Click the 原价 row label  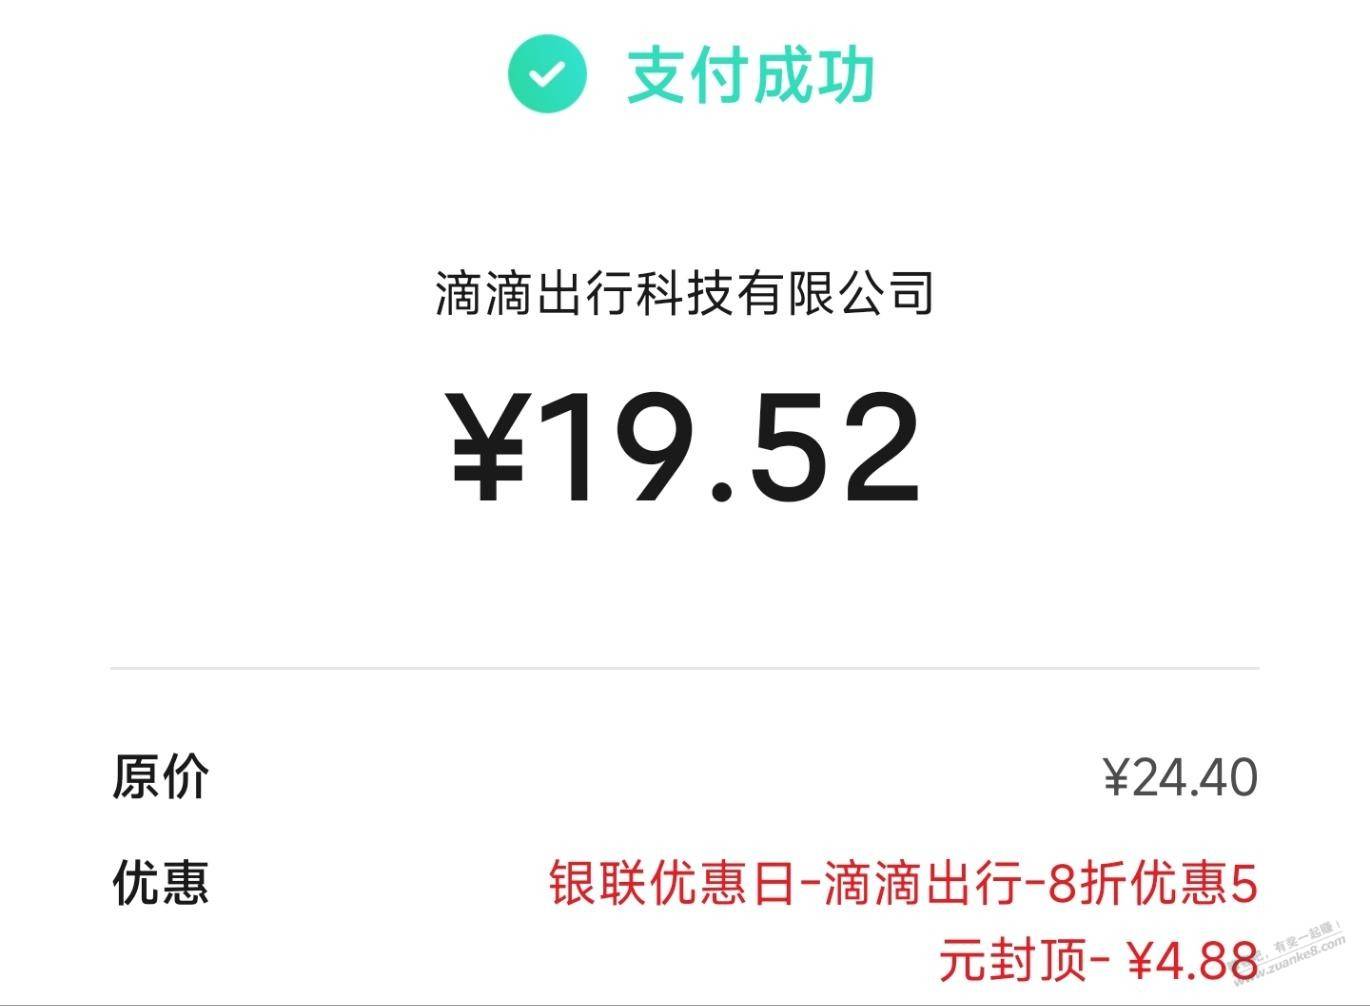tap(160, 777)
